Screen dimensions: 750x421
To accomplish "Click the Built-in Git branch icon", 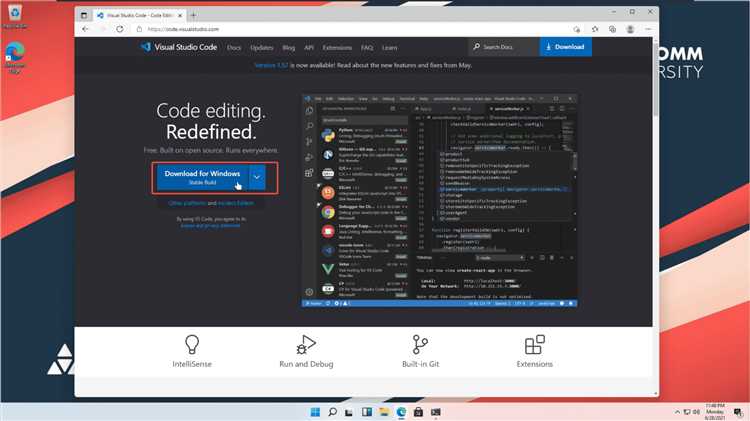I will pos(420,344).
